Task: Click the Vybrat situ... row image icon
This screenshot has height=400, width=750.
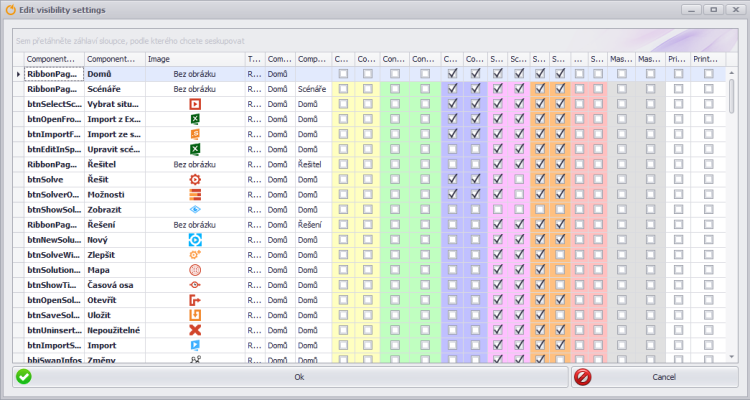Action: tap(195, 104)
